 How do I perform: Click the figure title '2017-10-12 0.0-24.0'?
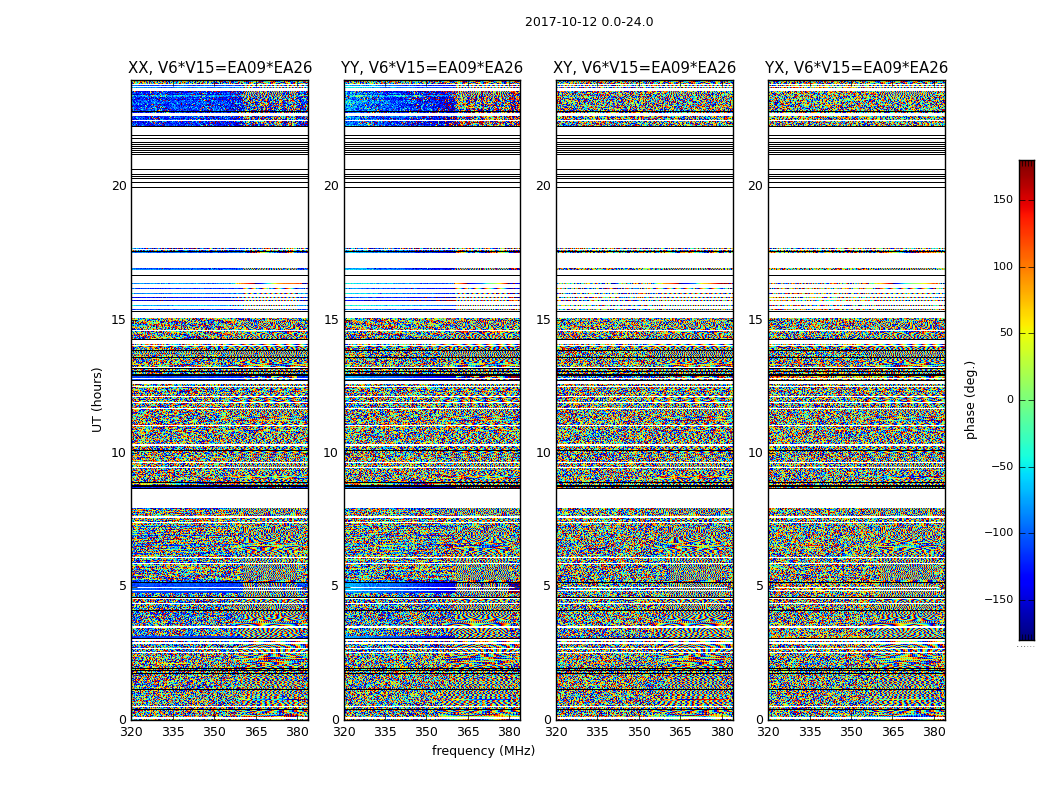tap(589, 22)
